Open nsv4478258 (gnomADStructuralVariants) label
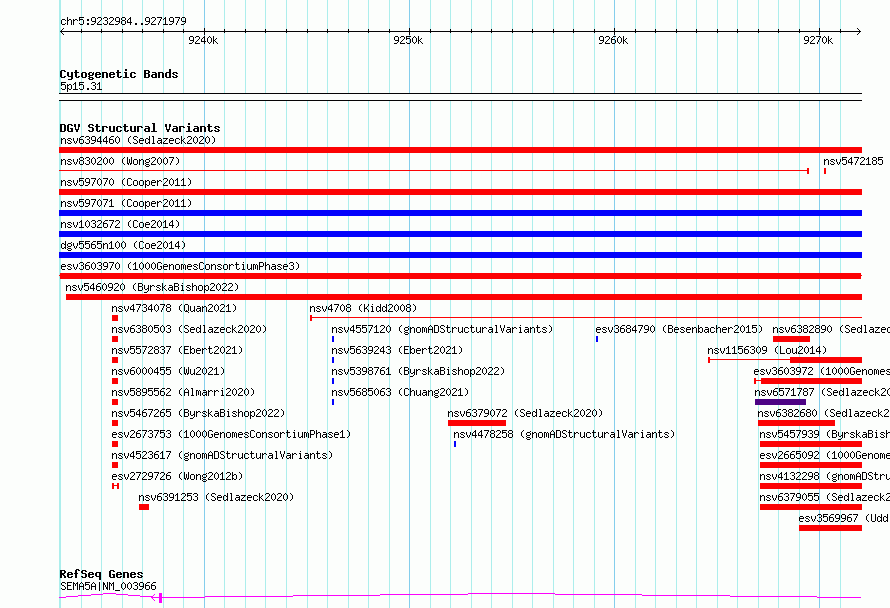Screen dimensions: 890x608 point(564,434)
